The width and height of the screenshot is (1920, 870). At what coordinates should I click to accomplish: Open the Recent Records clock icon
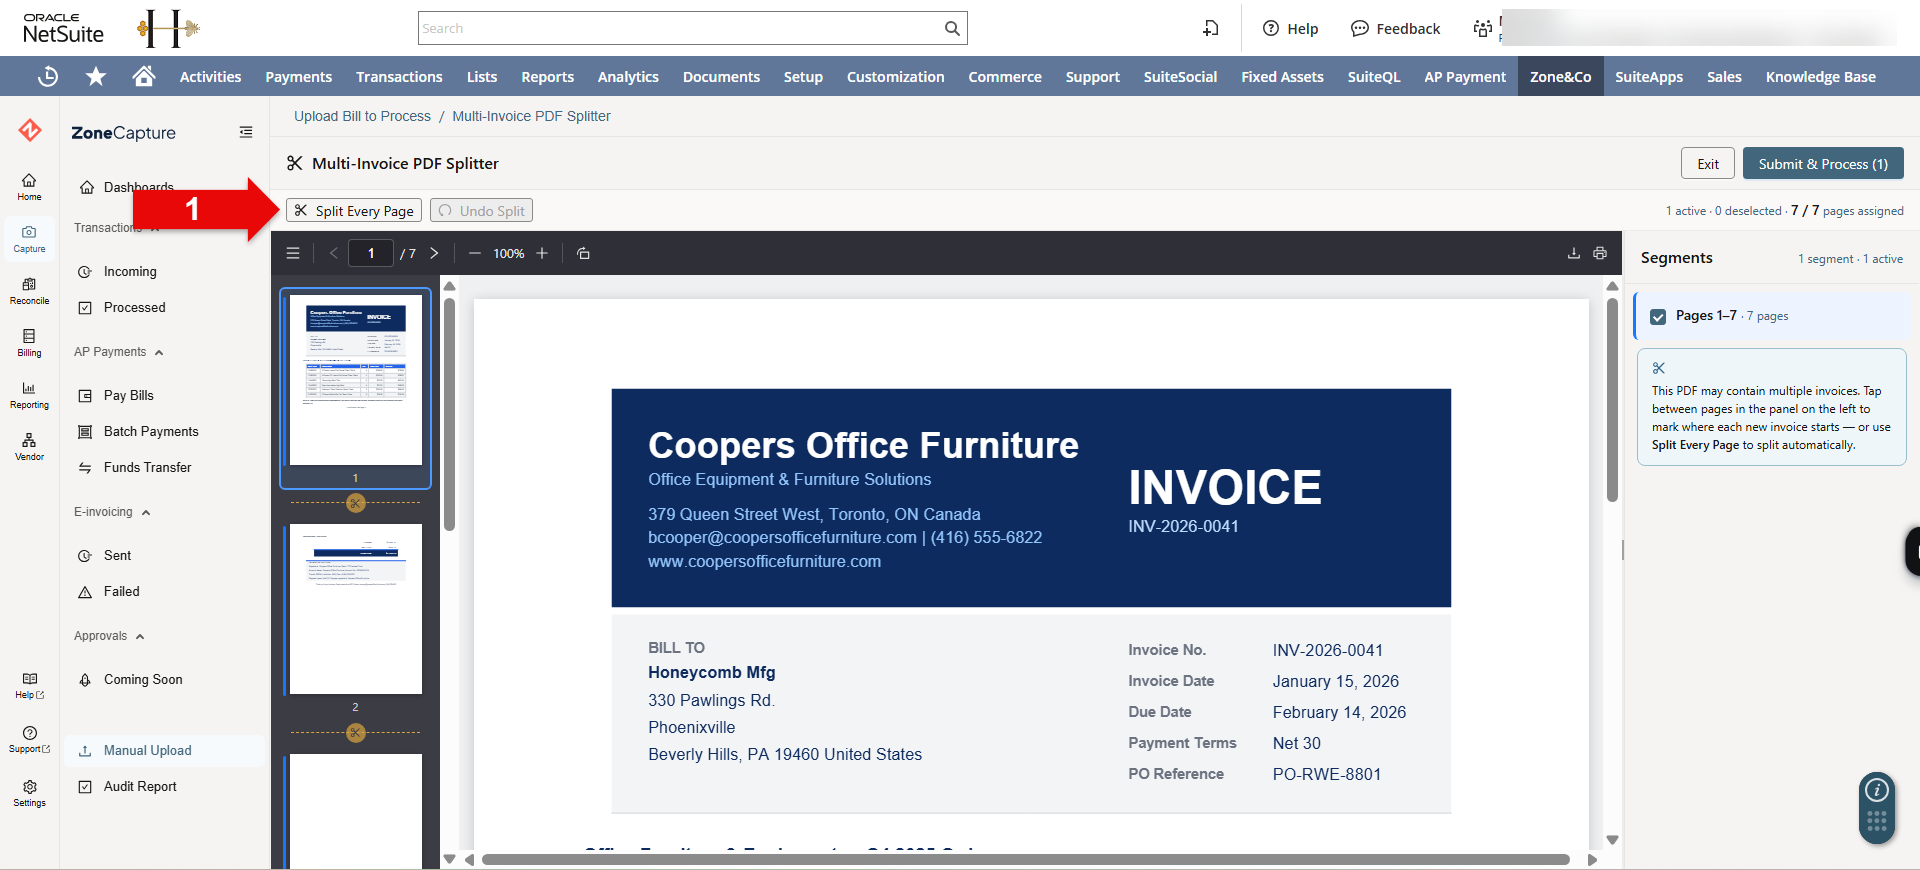(48, 76)
